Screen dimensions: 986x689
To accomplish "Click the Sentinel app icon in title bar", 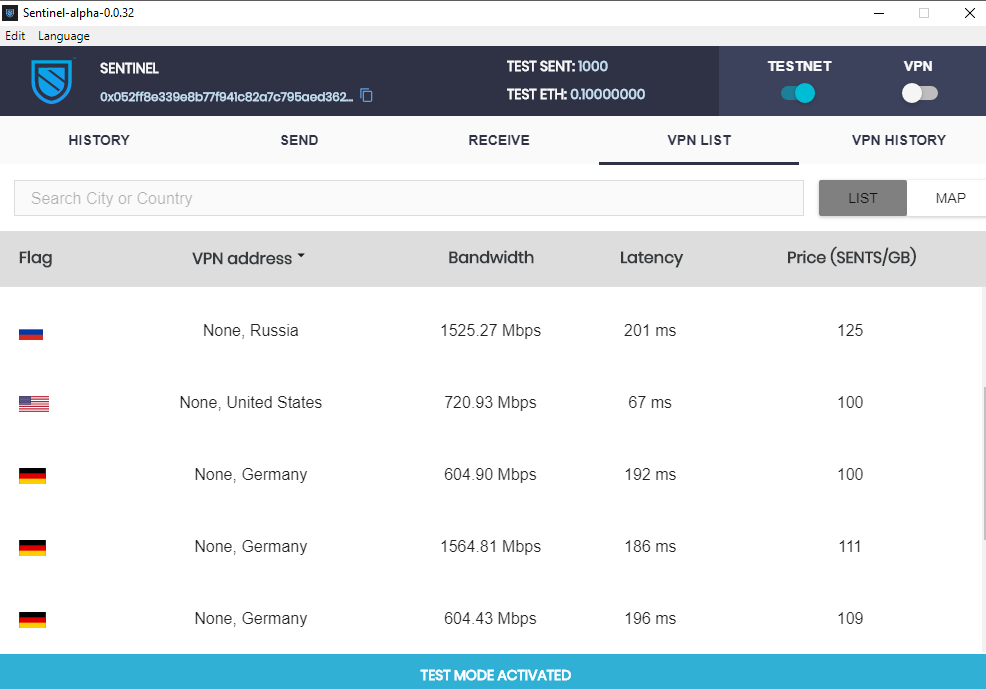I will (x=10, y=13).
